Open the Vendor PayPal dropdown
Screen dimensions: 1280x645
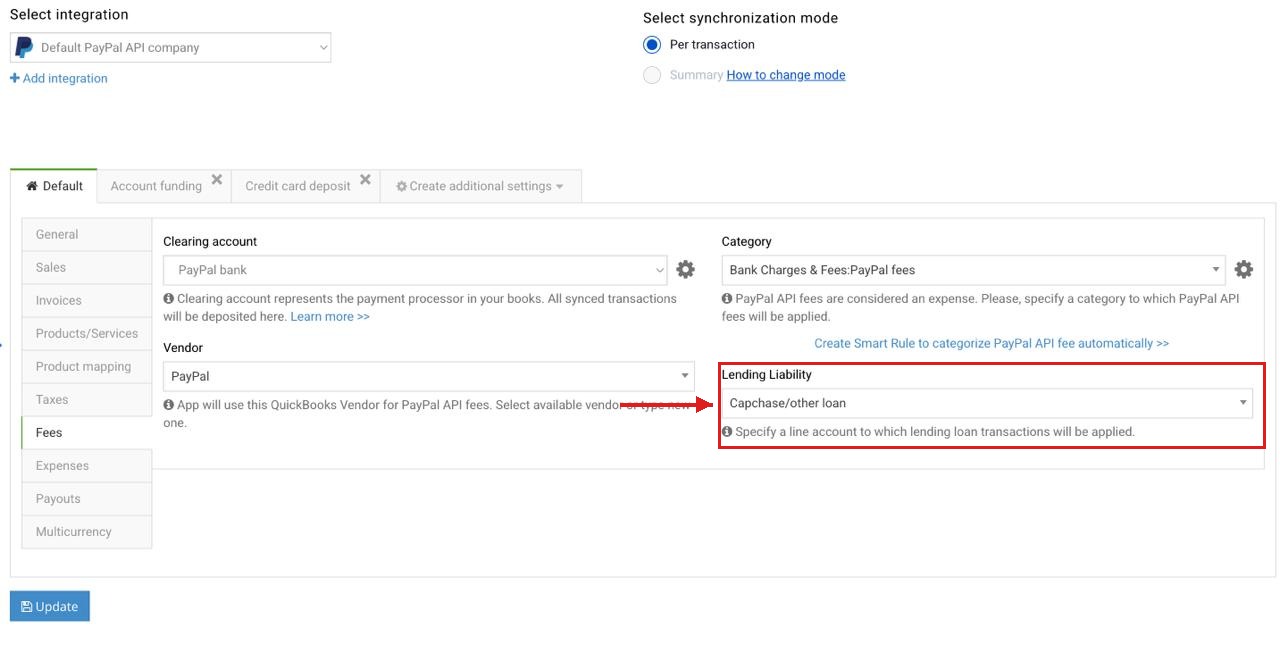click(x=429, y=376)
